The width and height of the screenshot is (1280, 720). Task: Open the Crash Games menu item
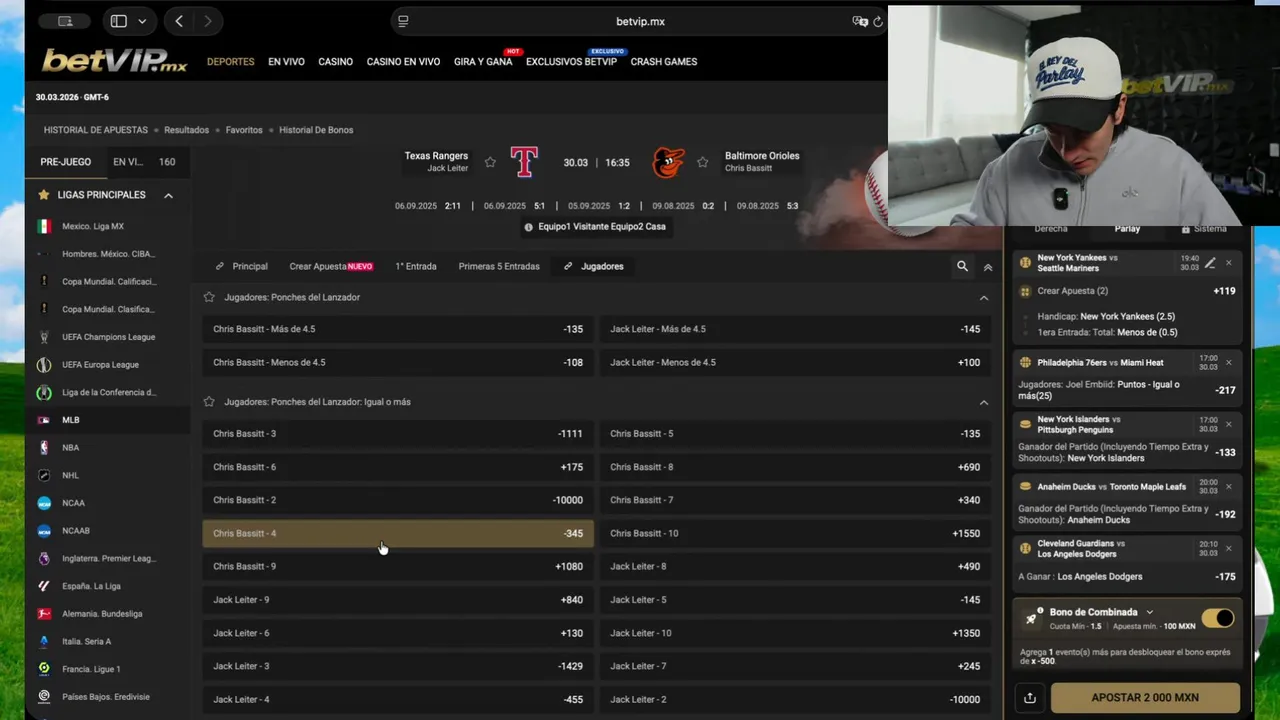coord(664,62)
